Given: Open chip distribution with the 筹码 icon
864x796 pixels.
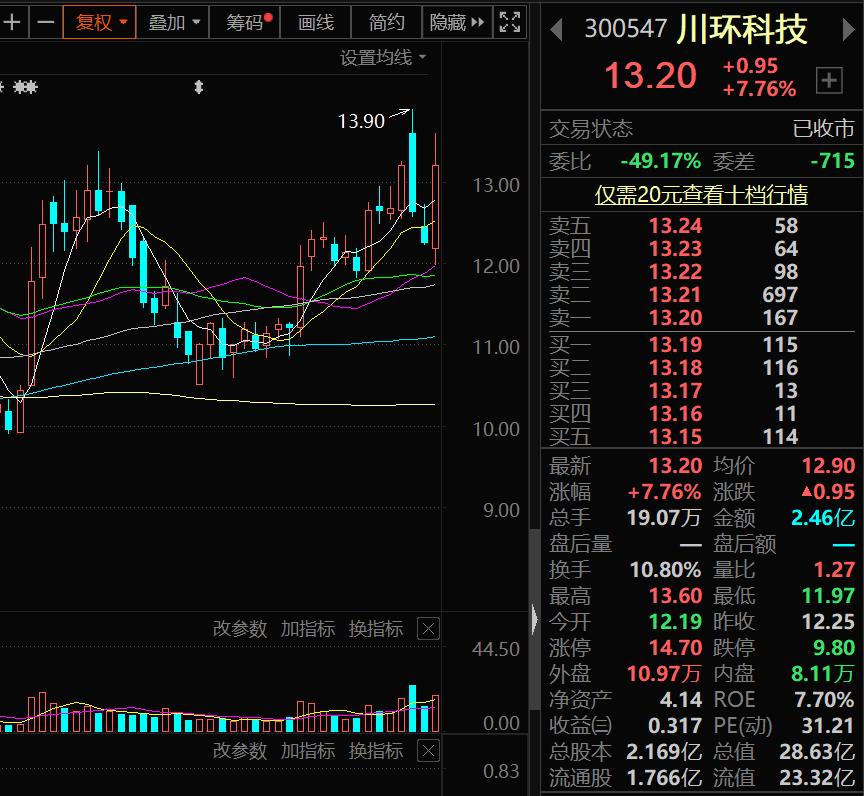Looking at the screenshot, I should (x=243, y=21).
